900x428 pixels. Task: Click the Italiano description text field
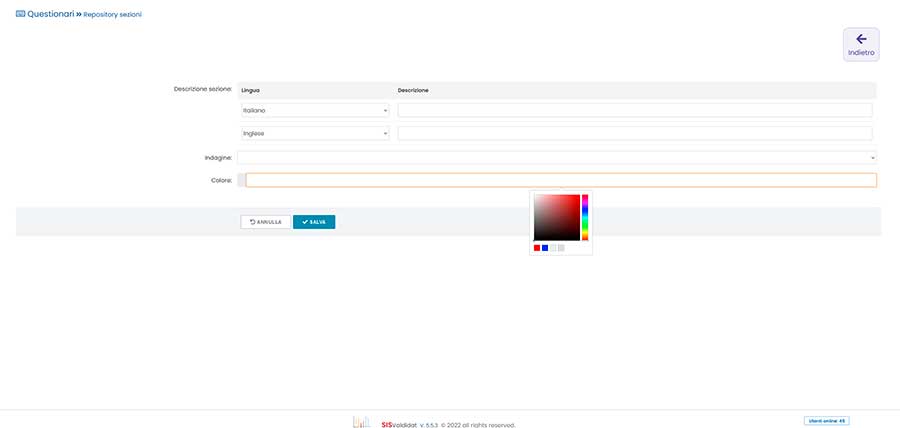pyautogui.click(x=634, y=110)
